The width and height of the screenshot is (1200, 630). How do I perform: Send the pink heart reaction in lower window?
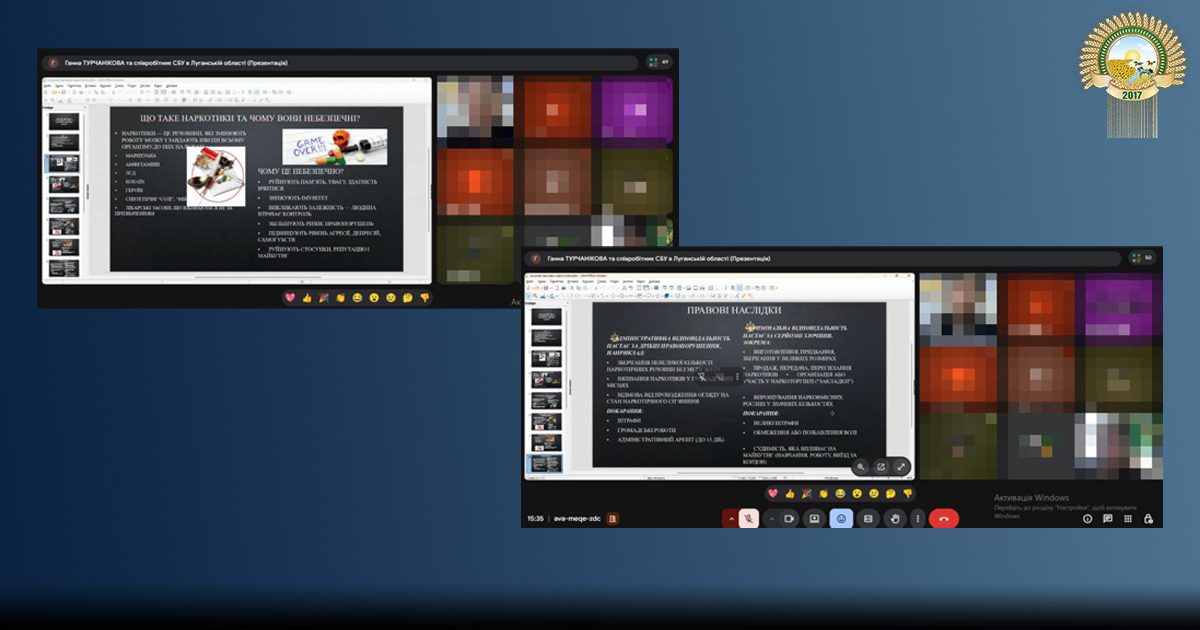click(772, 494)
